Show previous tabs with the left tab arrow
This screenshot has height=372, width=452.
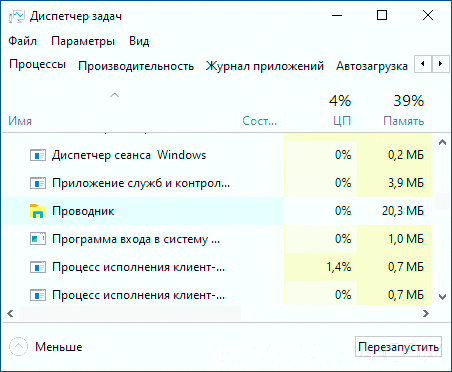(423, 64)
